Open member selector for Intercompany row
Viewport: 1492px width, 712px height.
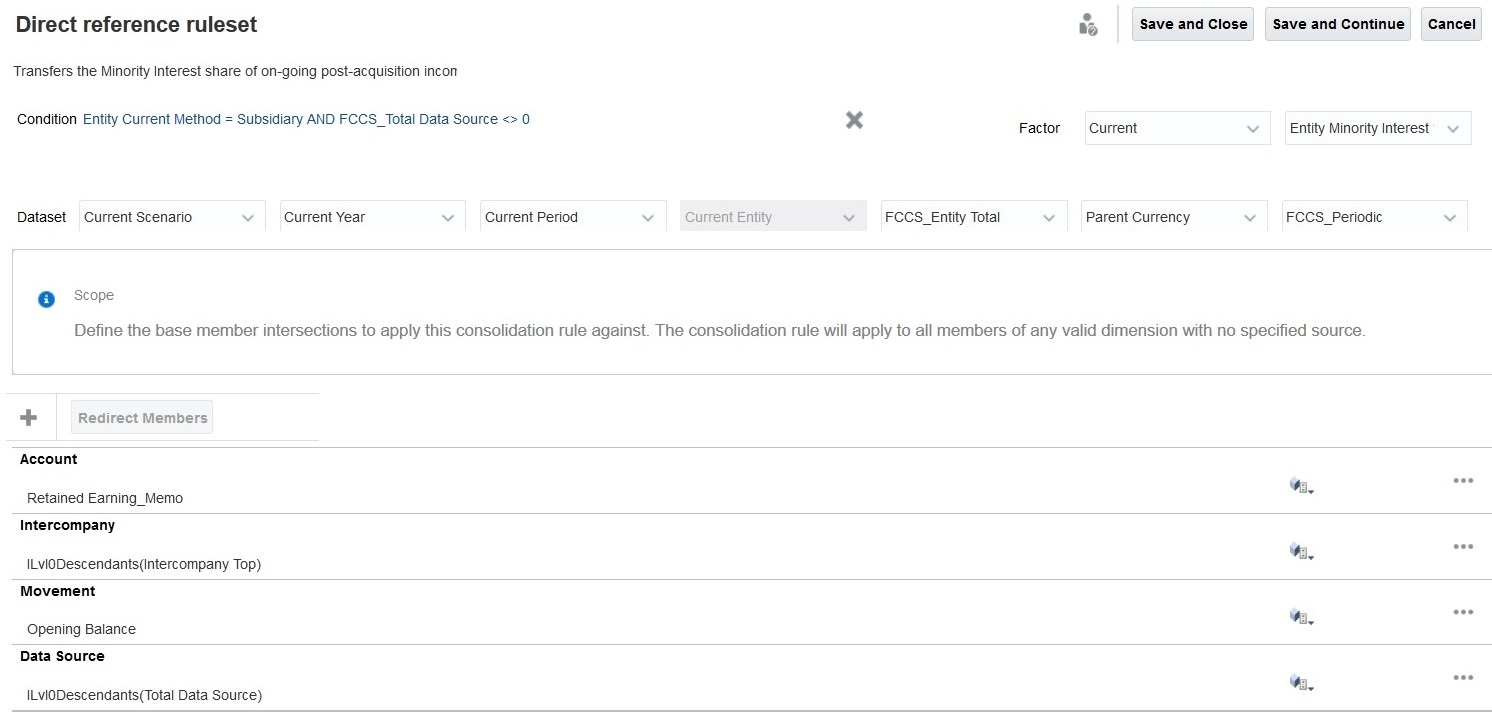coord(1300,552)
